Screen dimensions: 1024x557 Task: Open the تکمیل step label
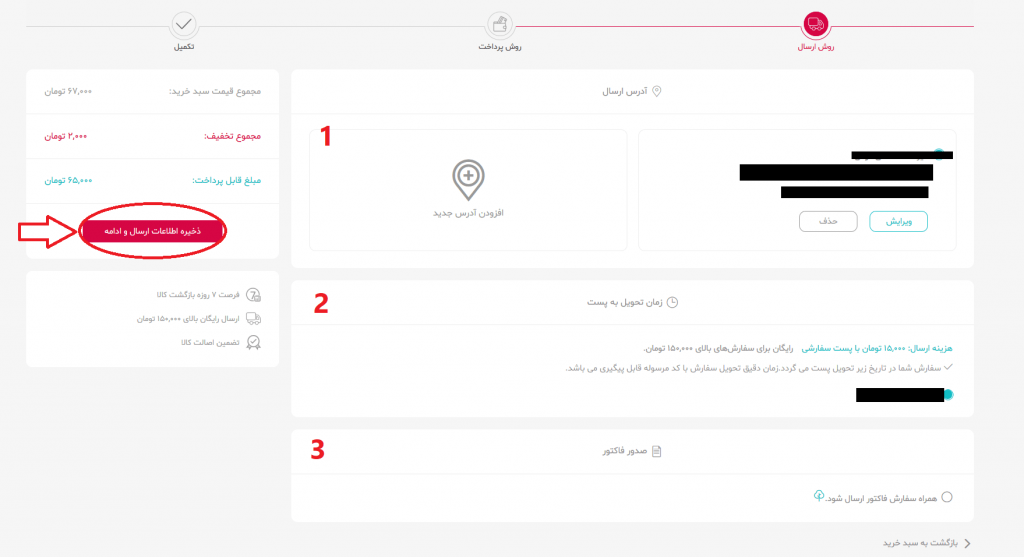click(x=184, y=47)
